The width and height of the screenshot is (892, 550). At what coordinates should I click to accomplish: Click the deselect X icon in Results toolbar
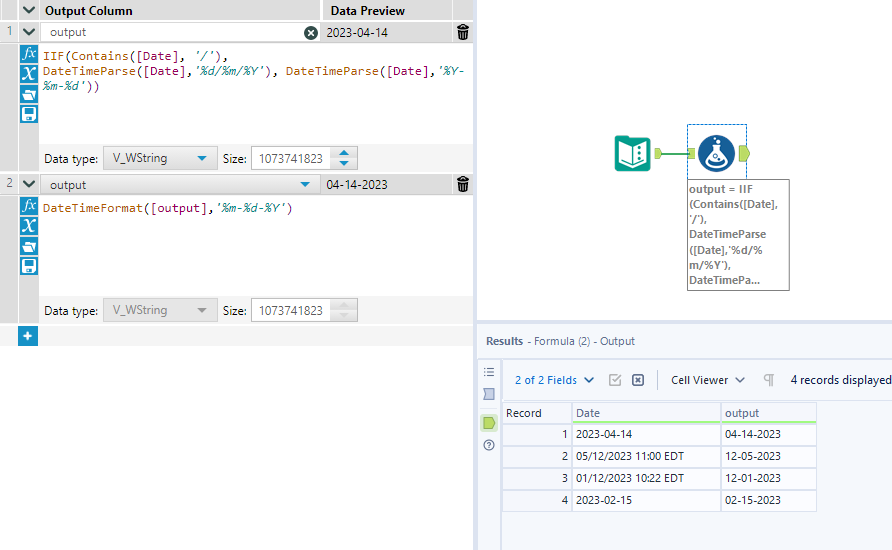tap(638, 380)
